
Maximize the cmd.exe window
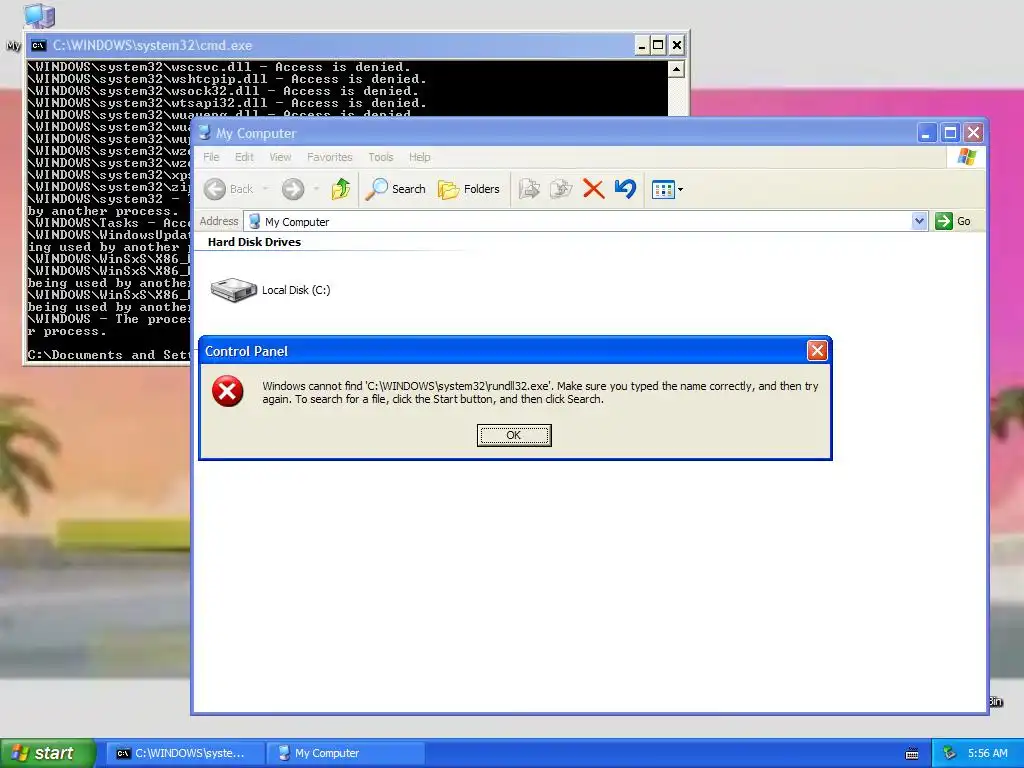(658, 45)
